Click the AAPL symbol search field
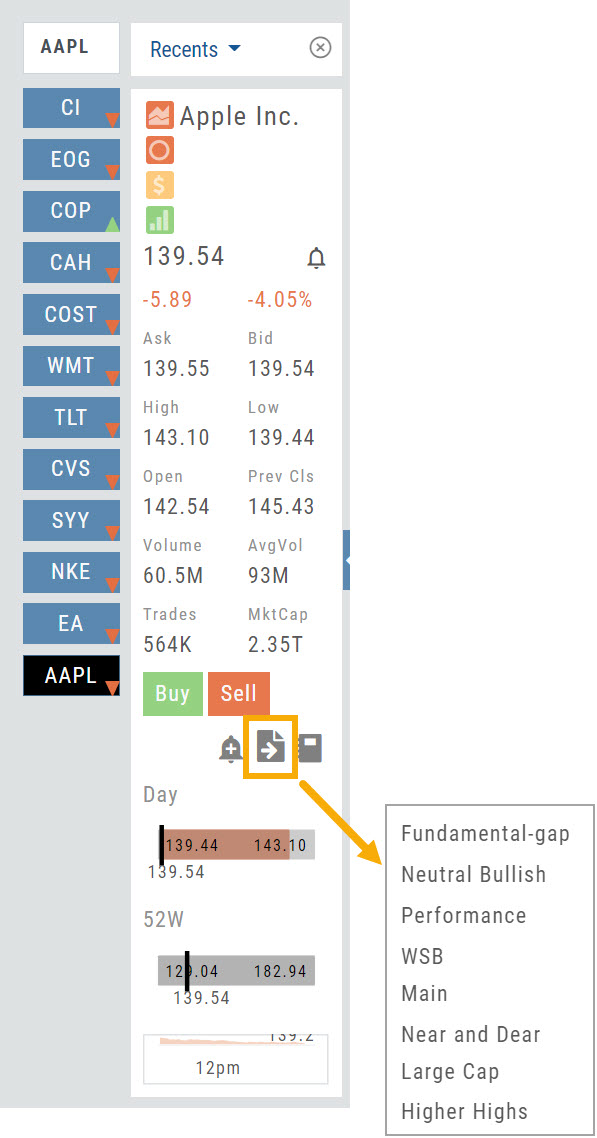597x1138 pixels. click(65, 47)
